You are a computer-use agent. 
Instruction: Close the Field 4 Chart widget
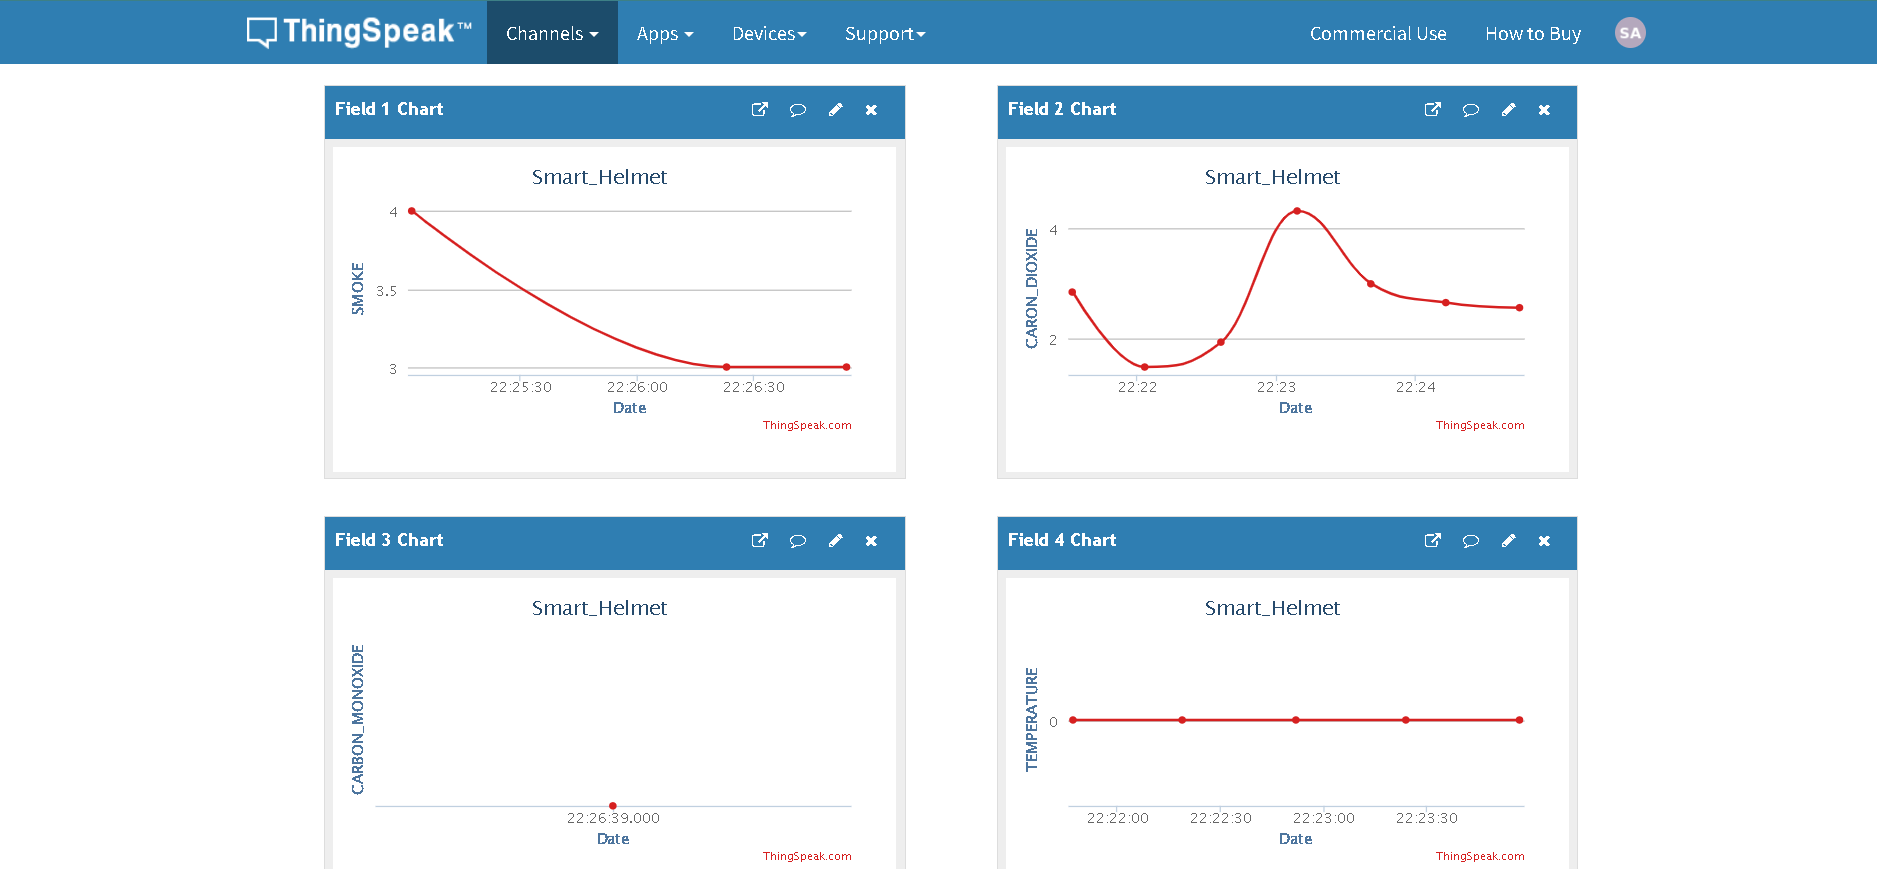1544,541
